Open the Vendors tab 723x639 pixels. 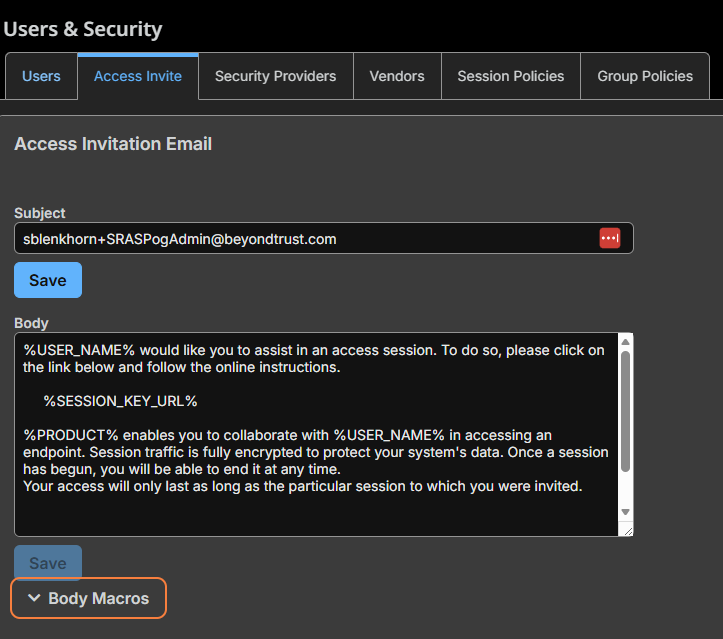[x=397, y=76]
